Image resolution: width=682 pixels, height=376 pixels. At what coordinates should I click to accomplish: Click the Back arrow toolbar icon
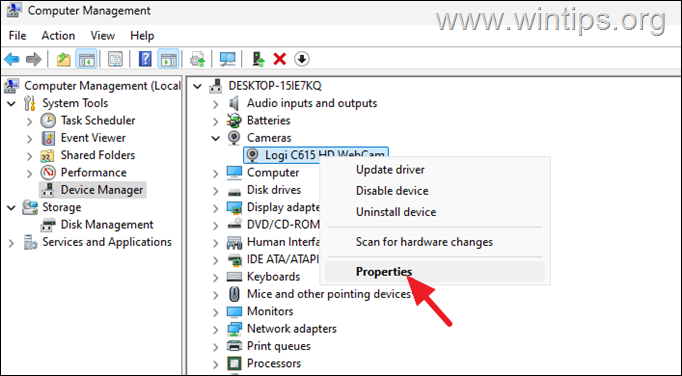pyautogui.click(x=12, y=59)
